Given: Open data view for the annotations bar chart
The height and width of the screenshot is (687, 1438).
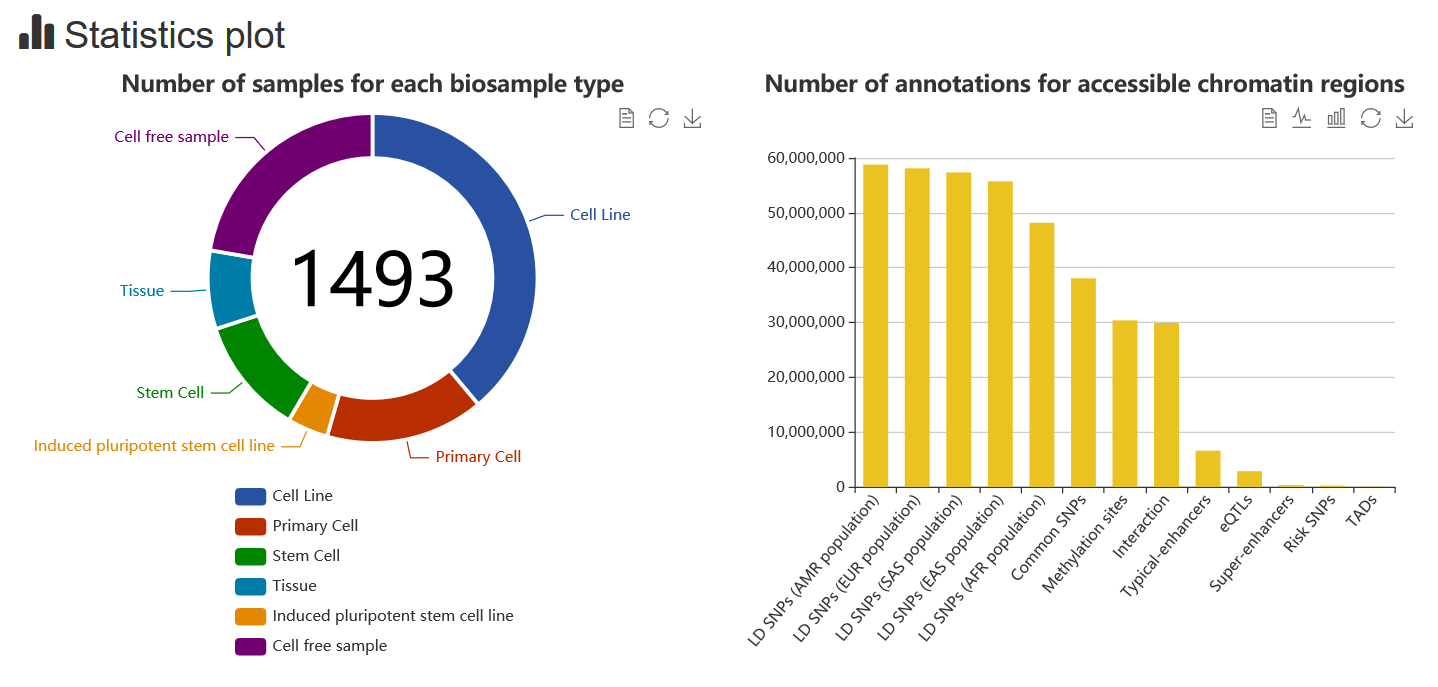Looking at the screenshot, I should (1269, 118).
